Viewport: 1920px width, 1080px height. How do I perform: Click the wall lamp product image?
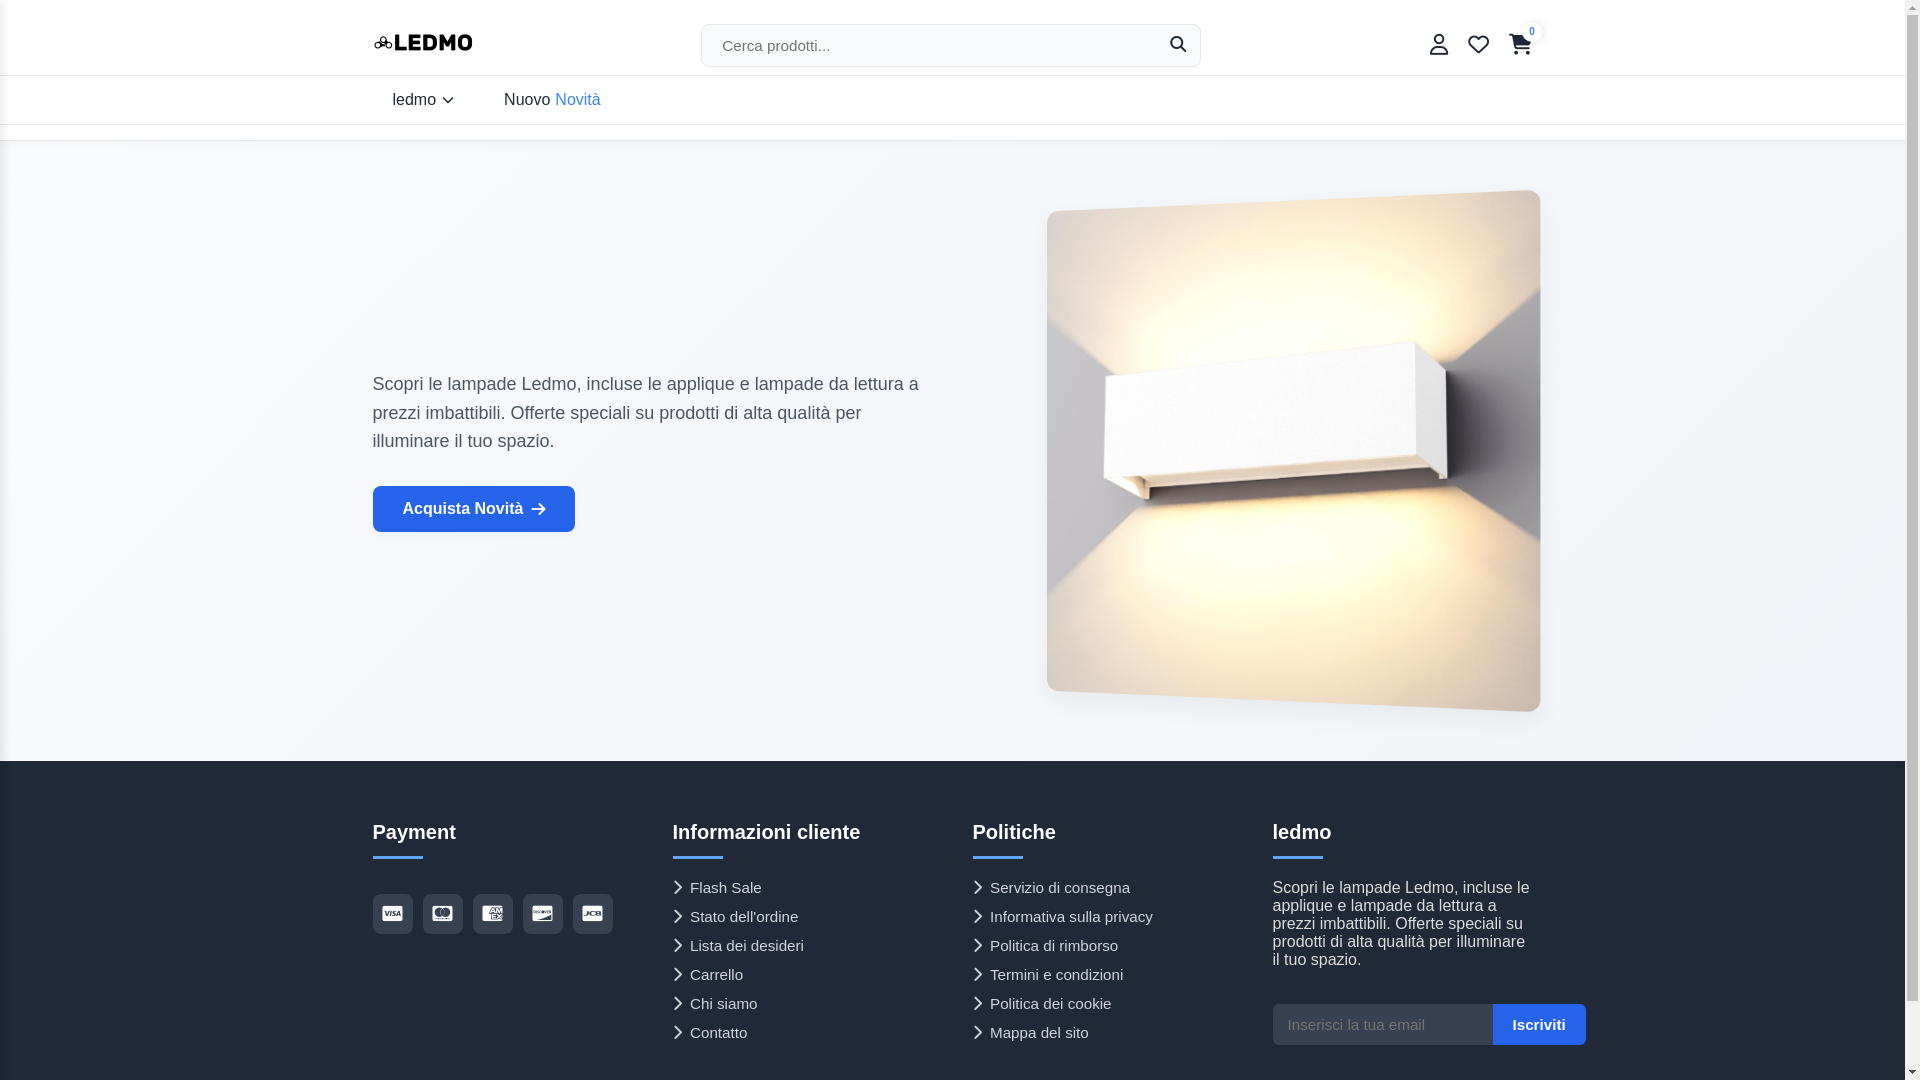pyautogui.click(x=1293, y=451)
